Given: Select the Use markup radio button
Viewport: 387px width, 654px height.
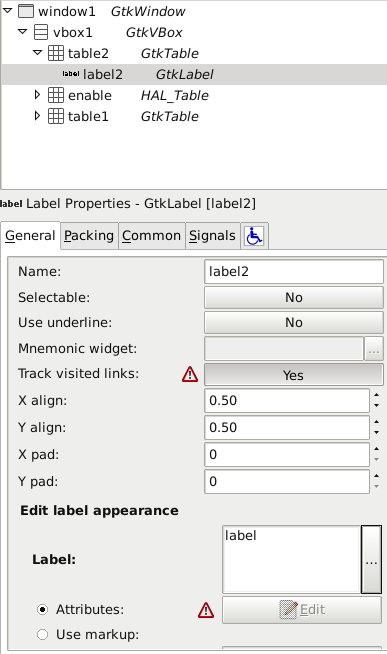Looking at the screenshot, I should 42,634.
